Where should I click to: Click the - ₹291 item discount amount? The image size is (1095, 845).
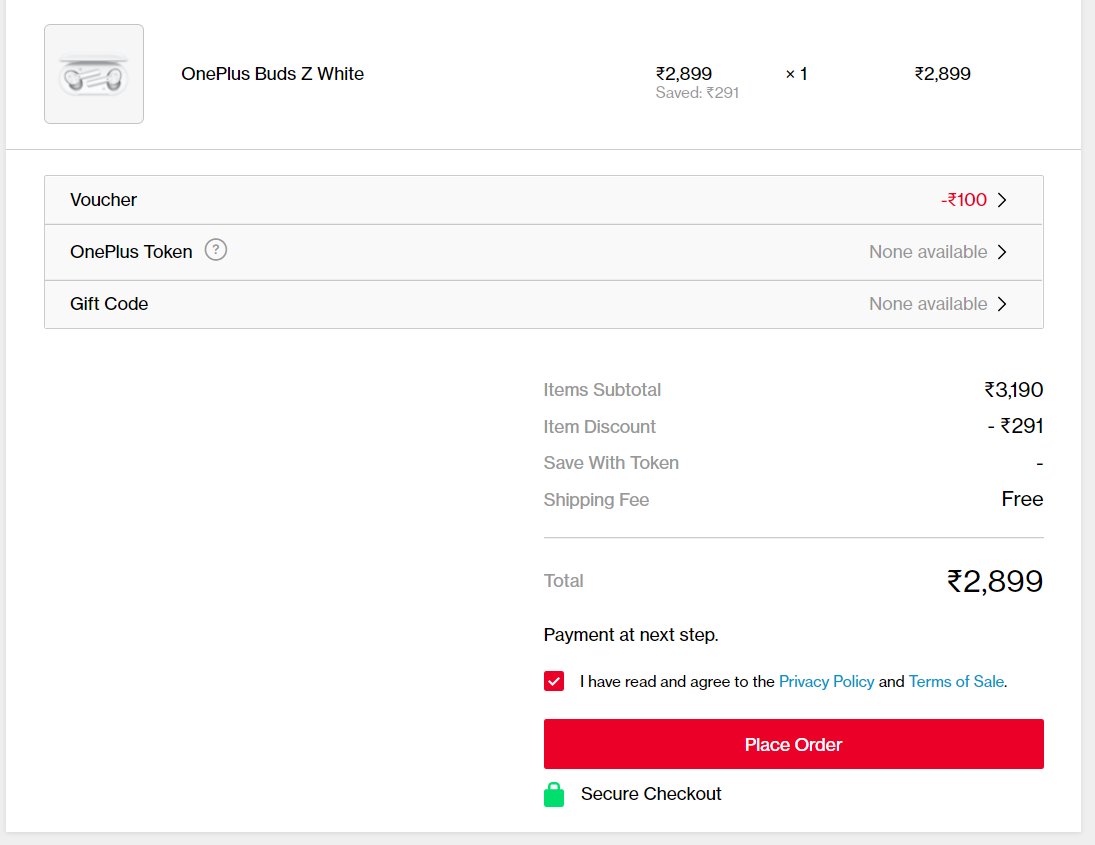[x=1015, y=426]
